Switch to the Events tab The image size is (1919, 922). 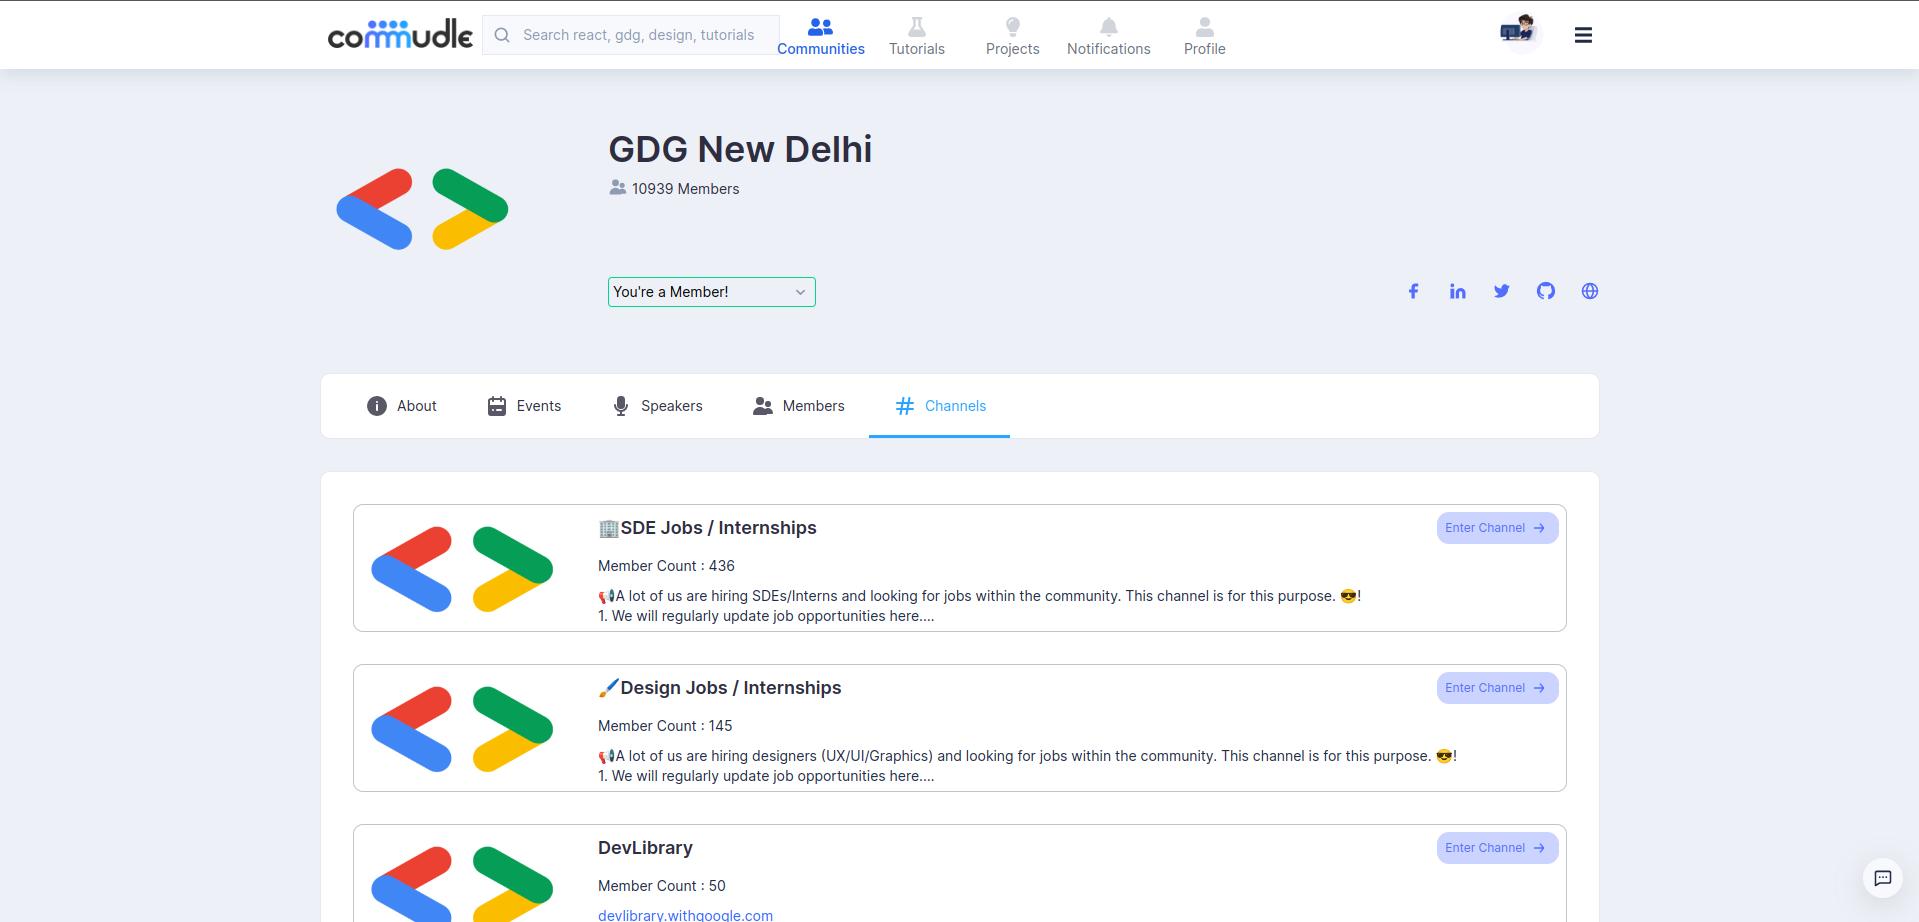524,406
